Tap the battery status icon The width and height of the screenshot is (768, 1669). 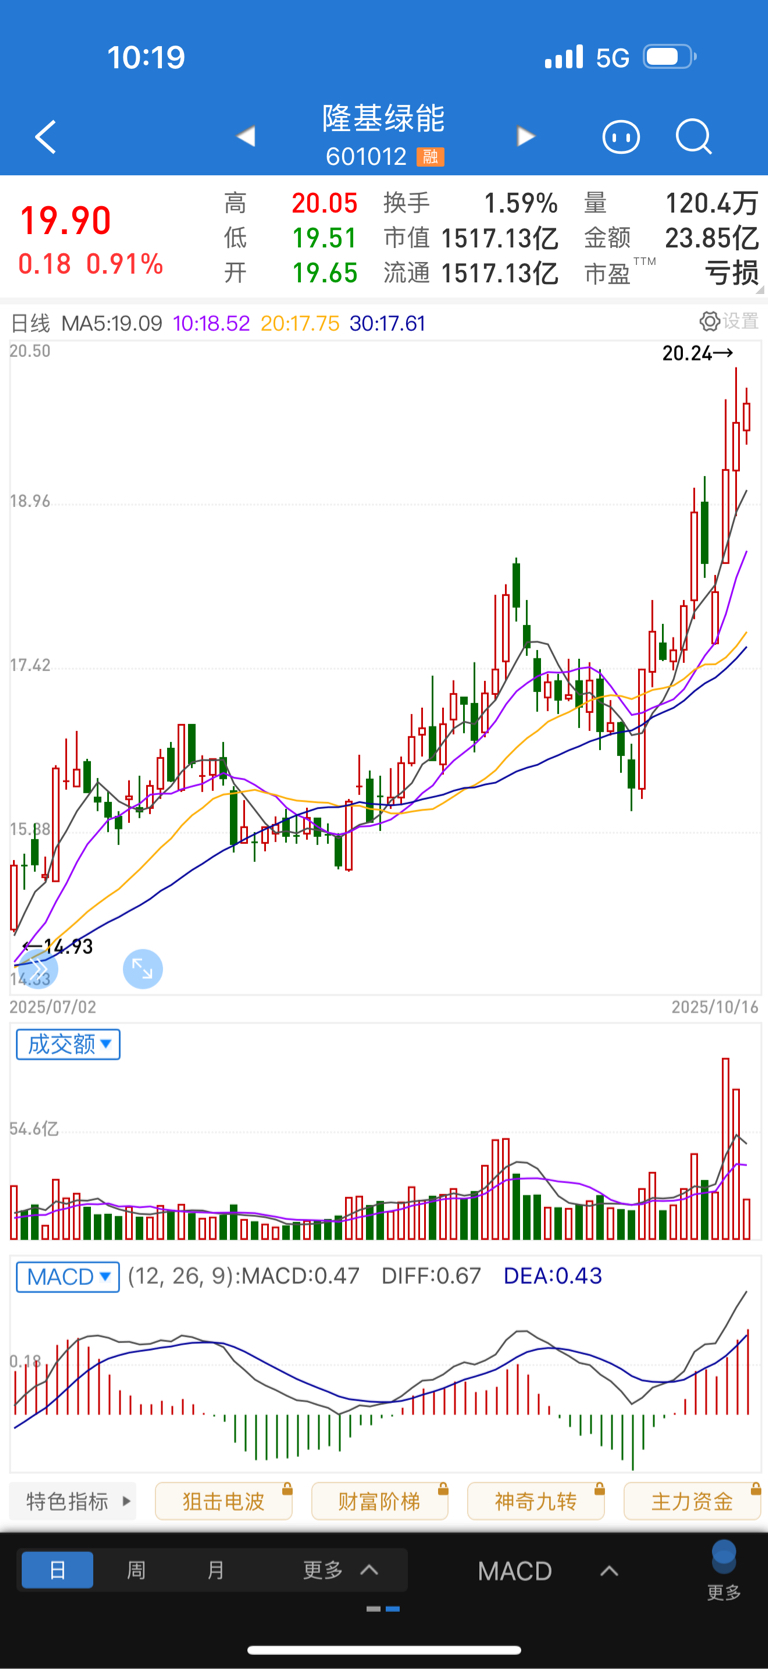670,57
